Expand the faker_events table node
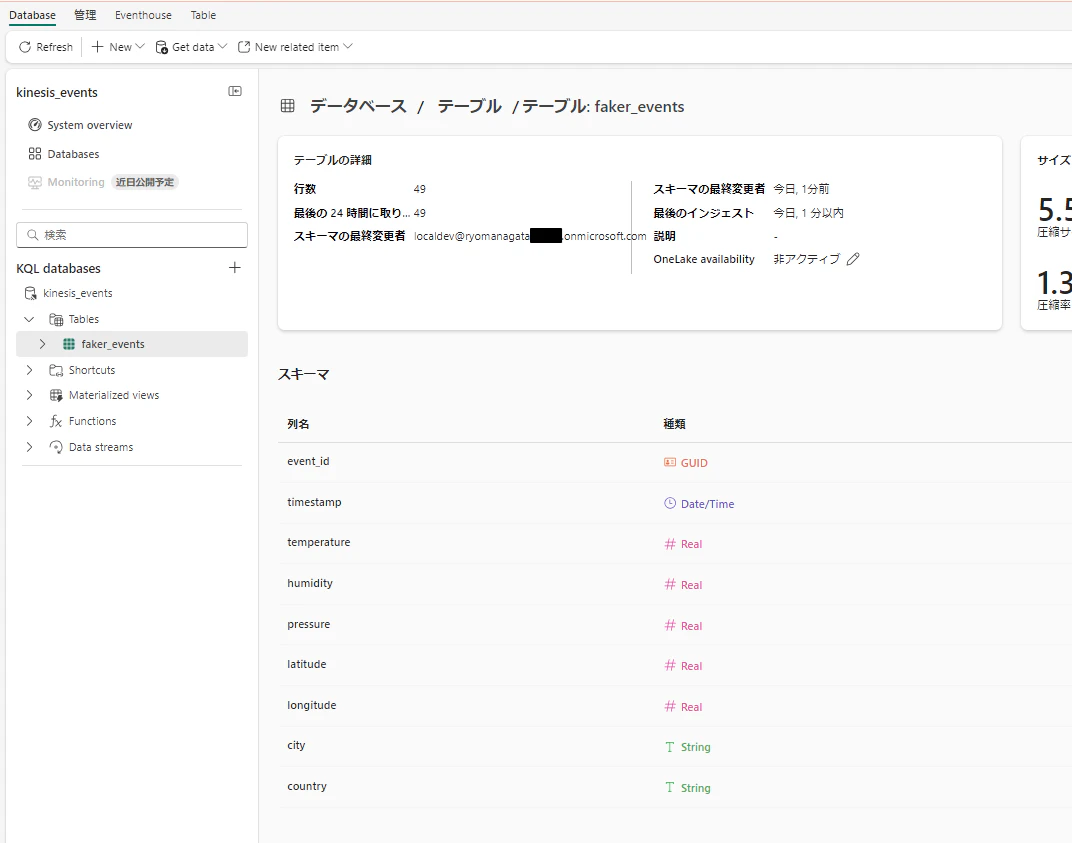1072x843 pixels. pyautogui.click(x=42, y=344)
